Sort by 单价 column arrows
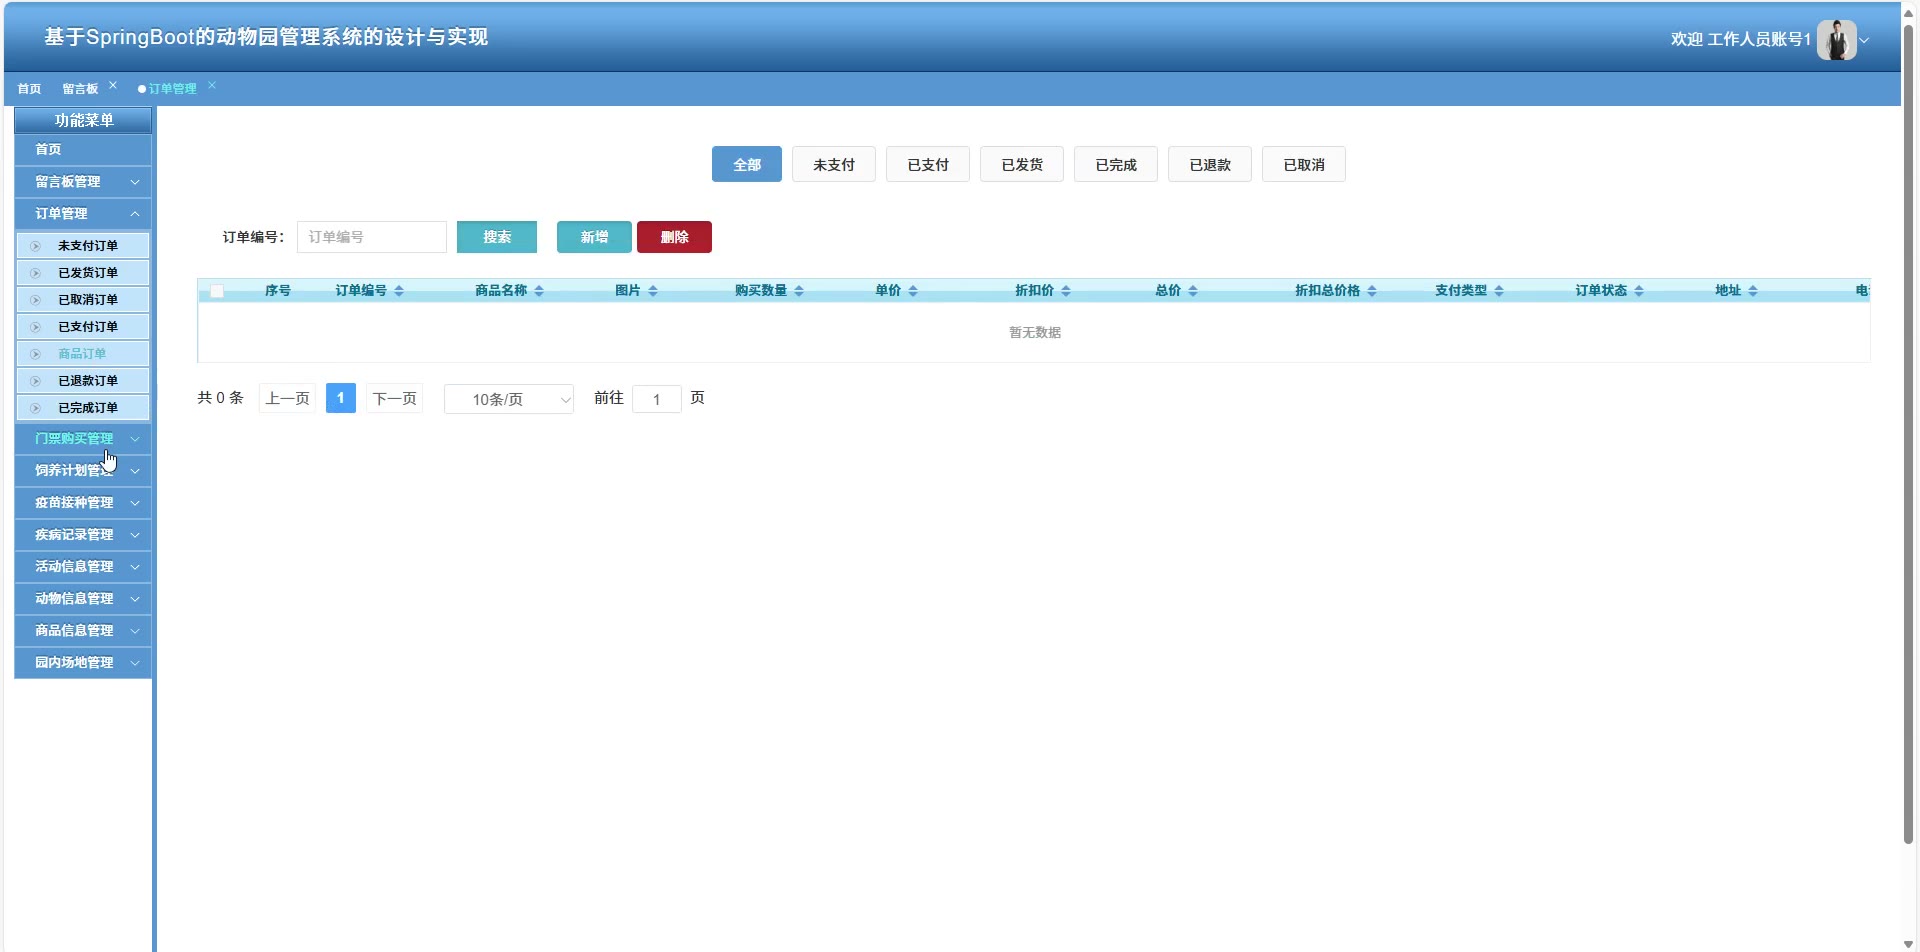Image resolution: width=1920 pixels, height=952 pixels. click(x=913, y=291)
